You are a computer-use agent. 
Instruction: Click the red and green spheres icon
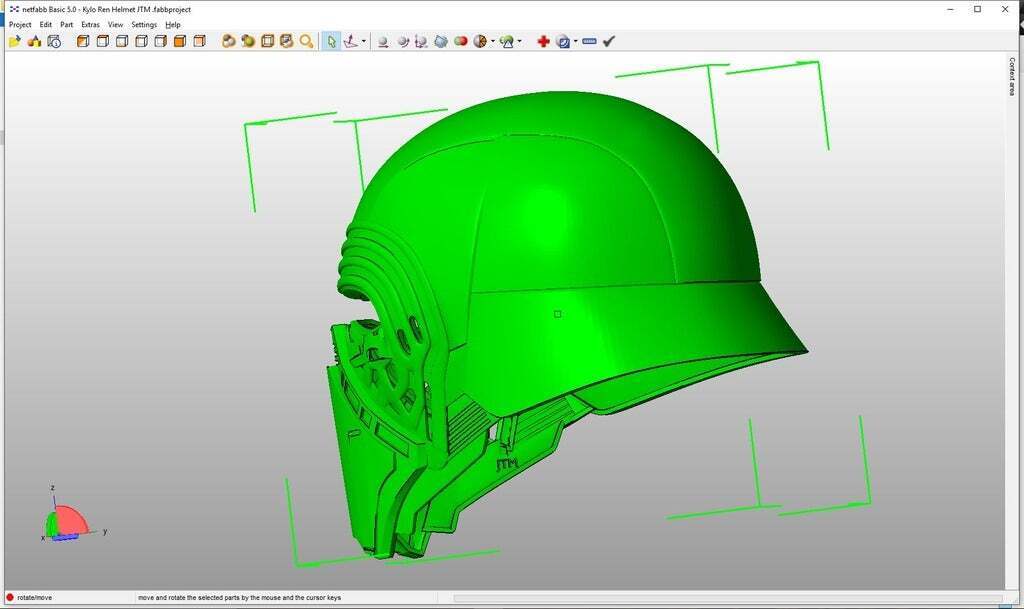click(x=460, y=42)
